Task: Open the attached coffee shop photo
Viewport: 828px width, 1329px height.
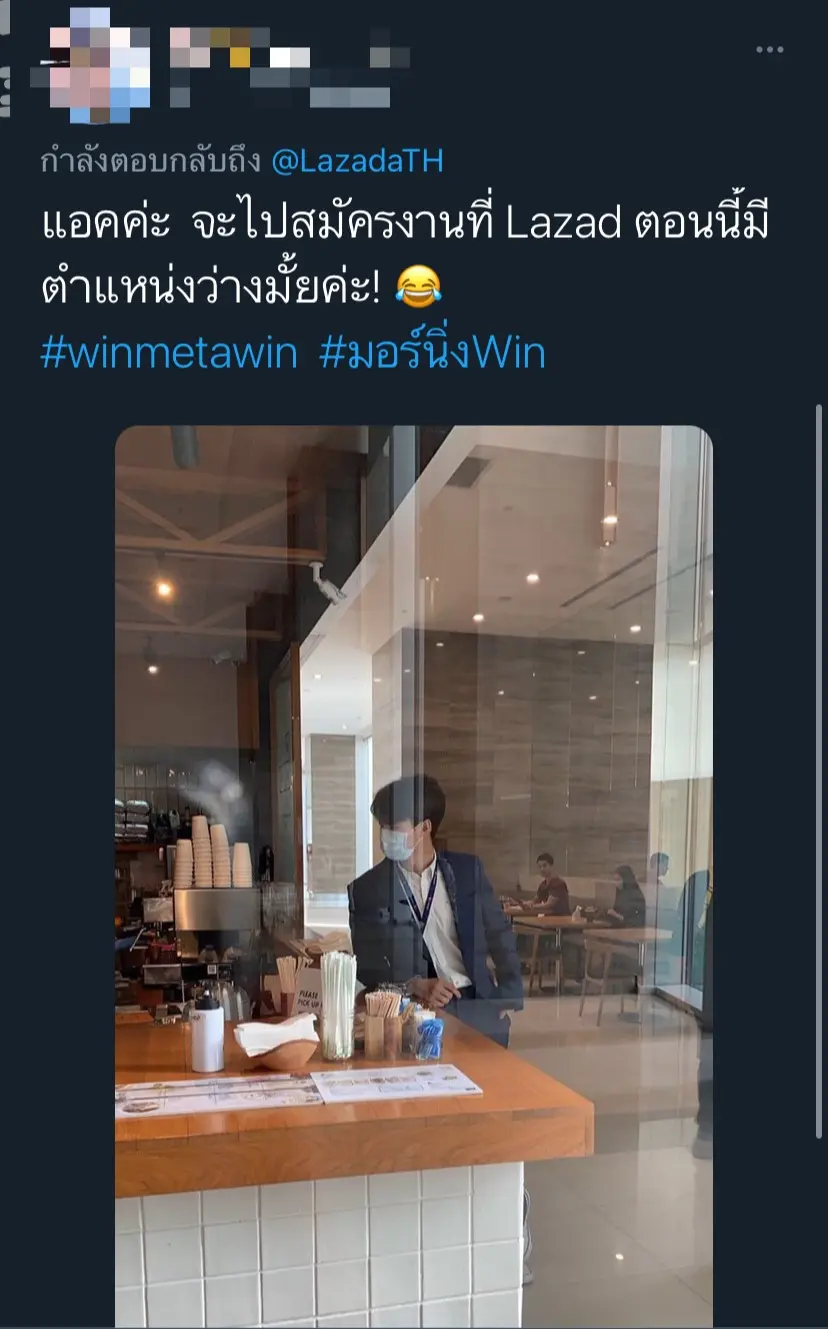Action: [414, 877]
